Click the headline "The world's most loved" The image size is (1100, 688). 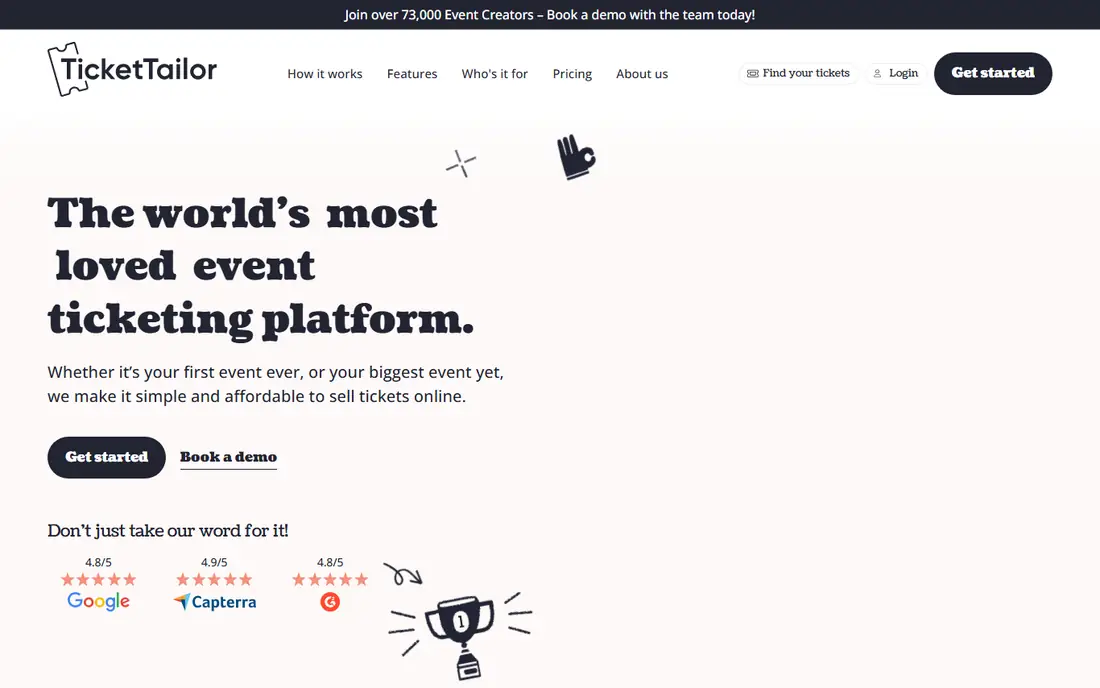coord(243,239)
